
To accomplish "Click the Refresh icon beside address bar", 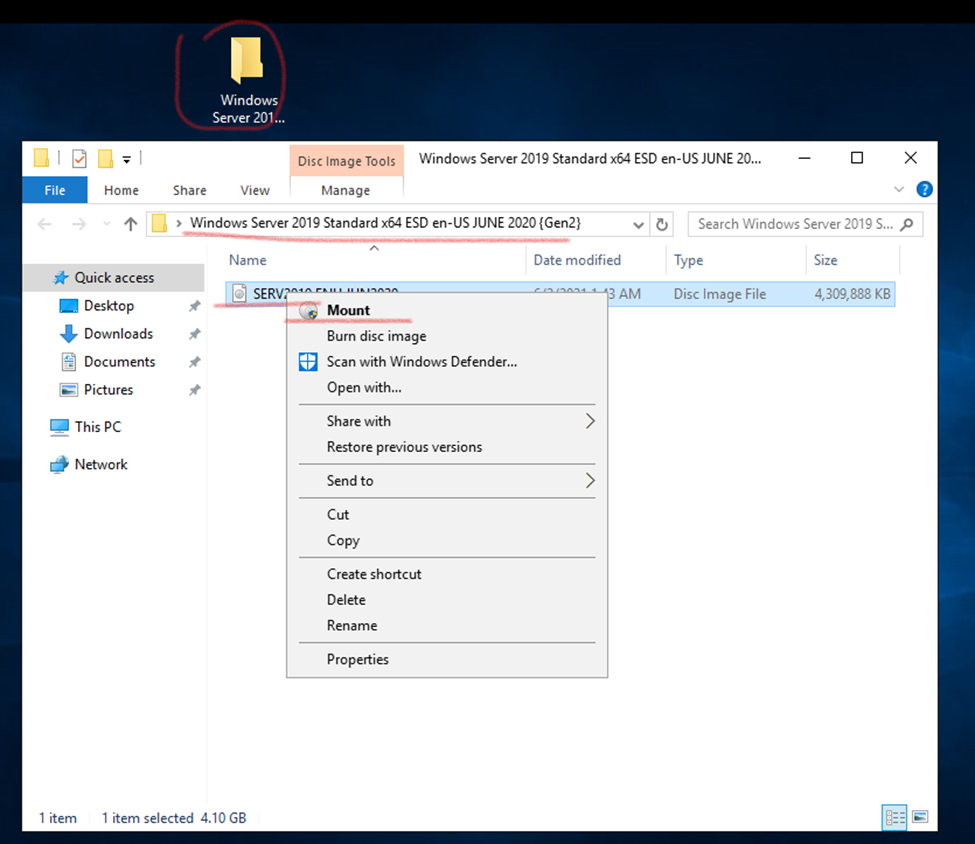I will [x=661, y=224].
